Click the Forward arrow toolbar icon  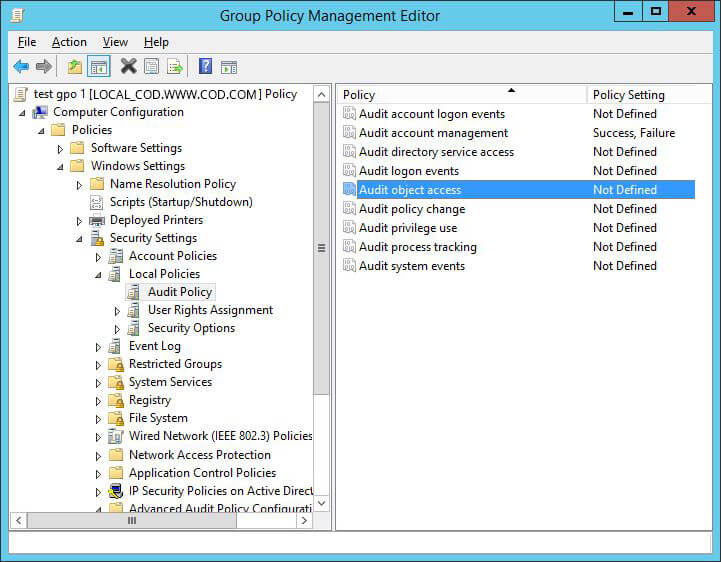coord(44,67)
